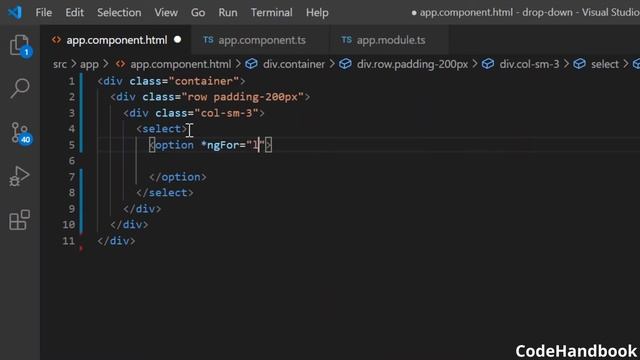This screenshot has height=360, width=640.
Task: Click the closing select tag on line 8
Action: pos(165,193)
